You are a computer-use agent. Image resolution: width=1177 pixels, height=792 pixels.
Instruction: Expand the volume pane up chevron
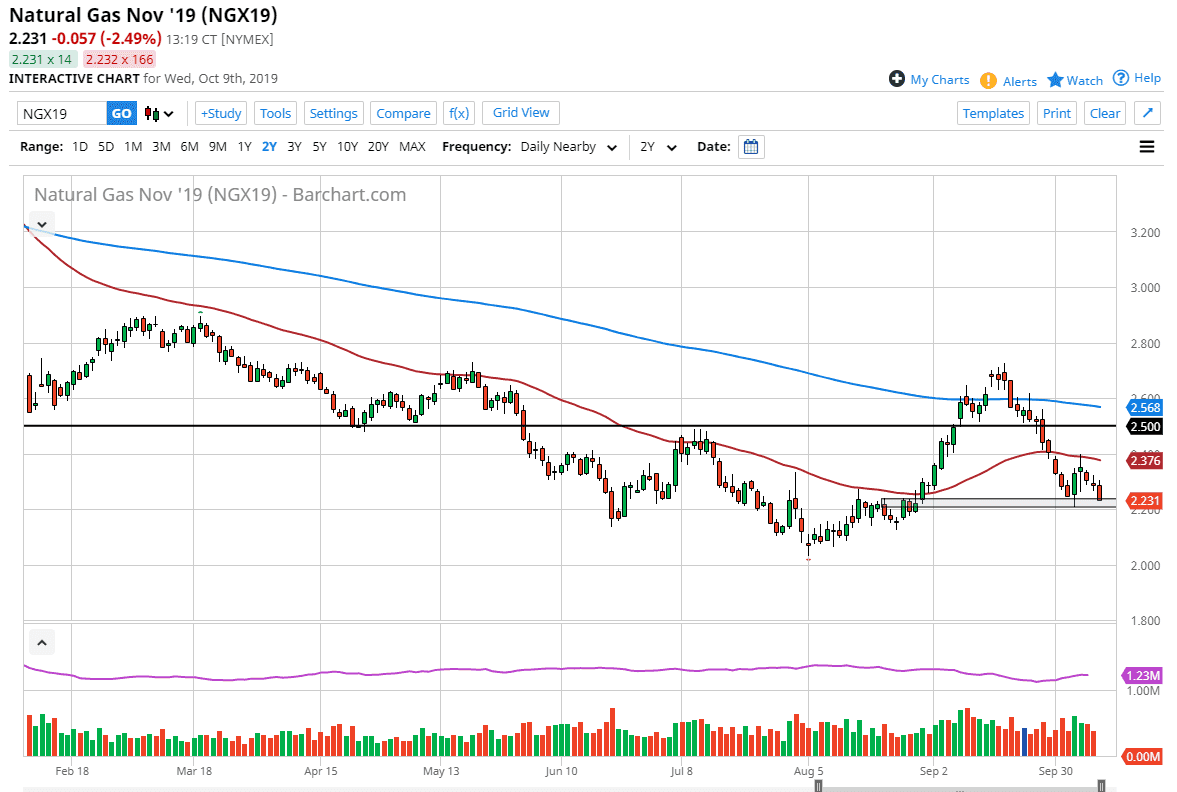[x=42, y=643]
